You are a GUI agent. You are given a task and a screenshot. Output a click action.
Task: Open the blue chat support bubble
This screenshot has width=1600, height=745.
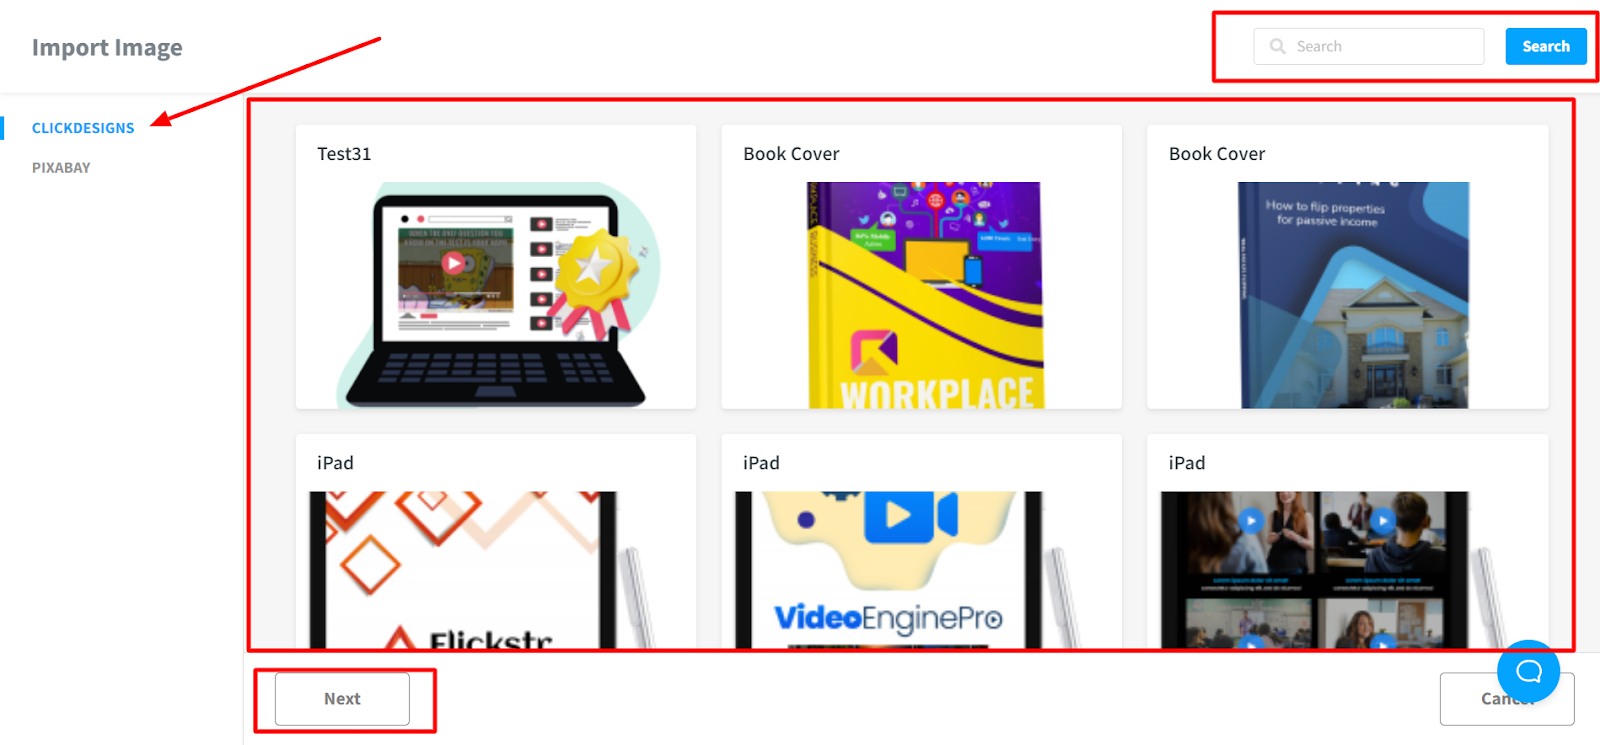[x=1528, y=671]
